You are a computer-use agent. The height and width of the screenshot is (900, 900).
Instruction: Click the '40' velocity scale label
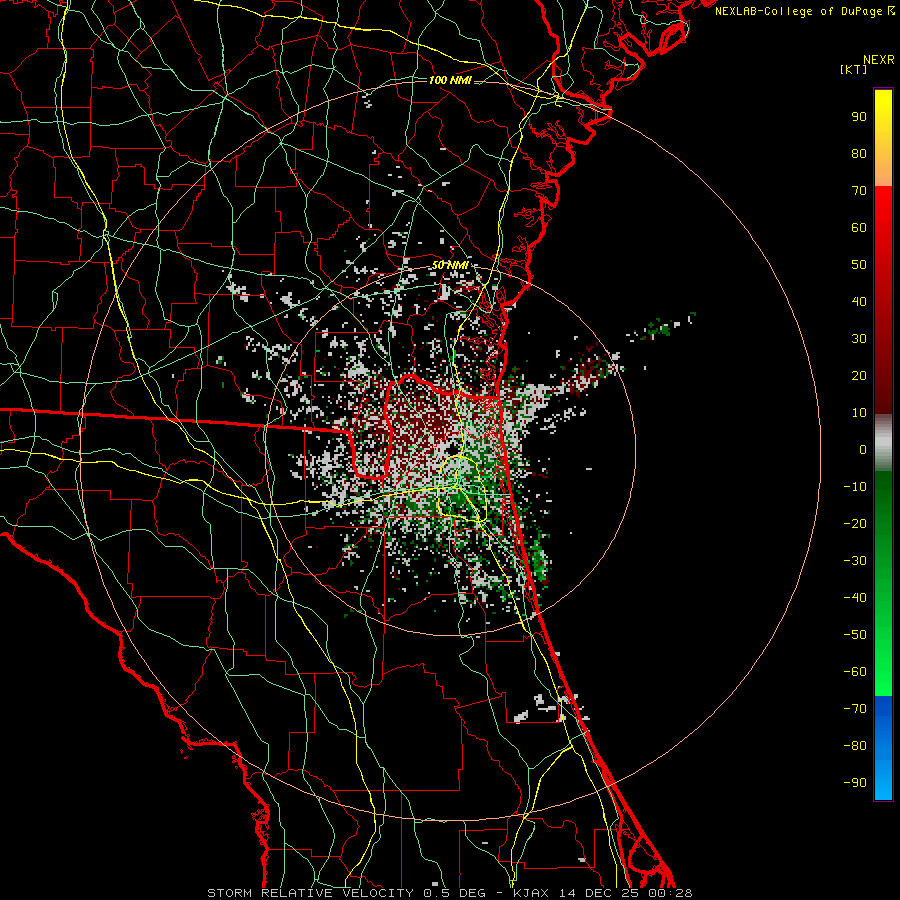pyautogui.click(x=859, y=302)
